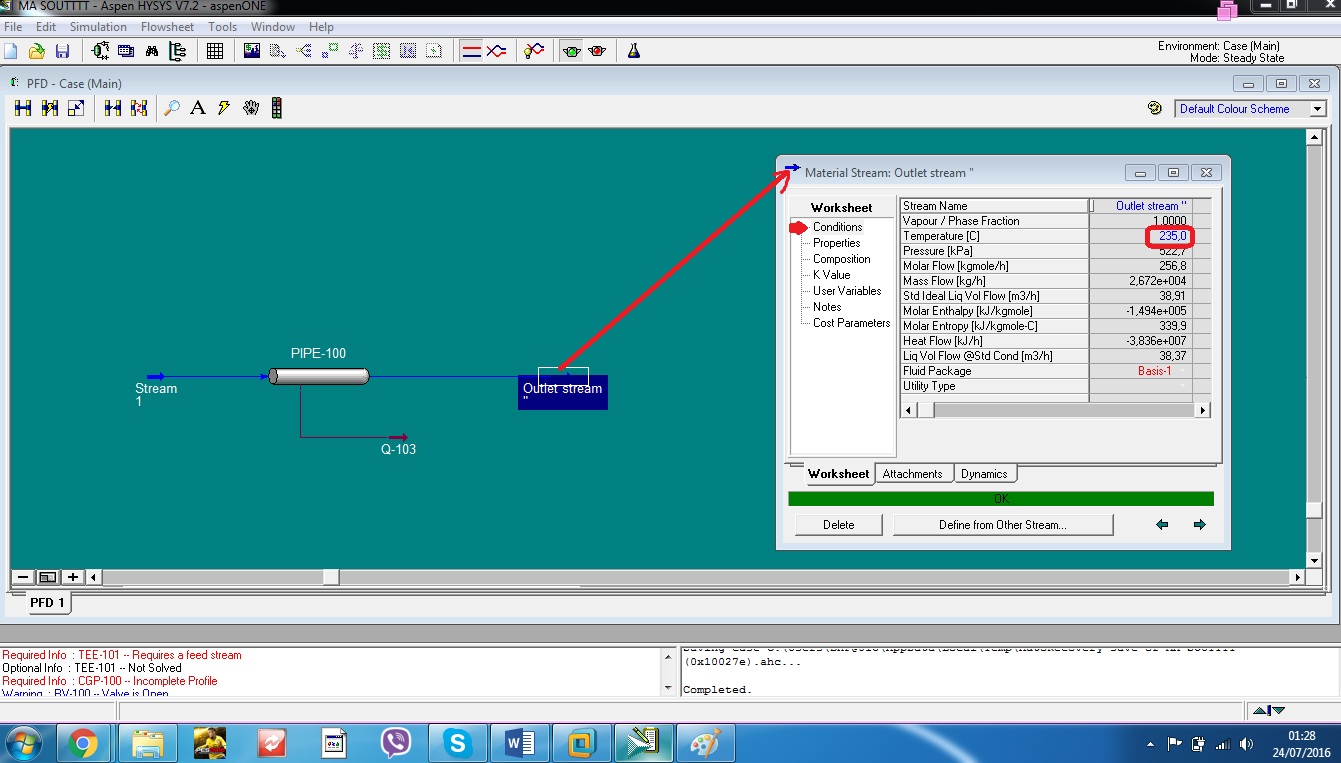This screenshot has width=1341, height=763.
Task: Click Define from Other Stream button
Action: point(1003,525)
